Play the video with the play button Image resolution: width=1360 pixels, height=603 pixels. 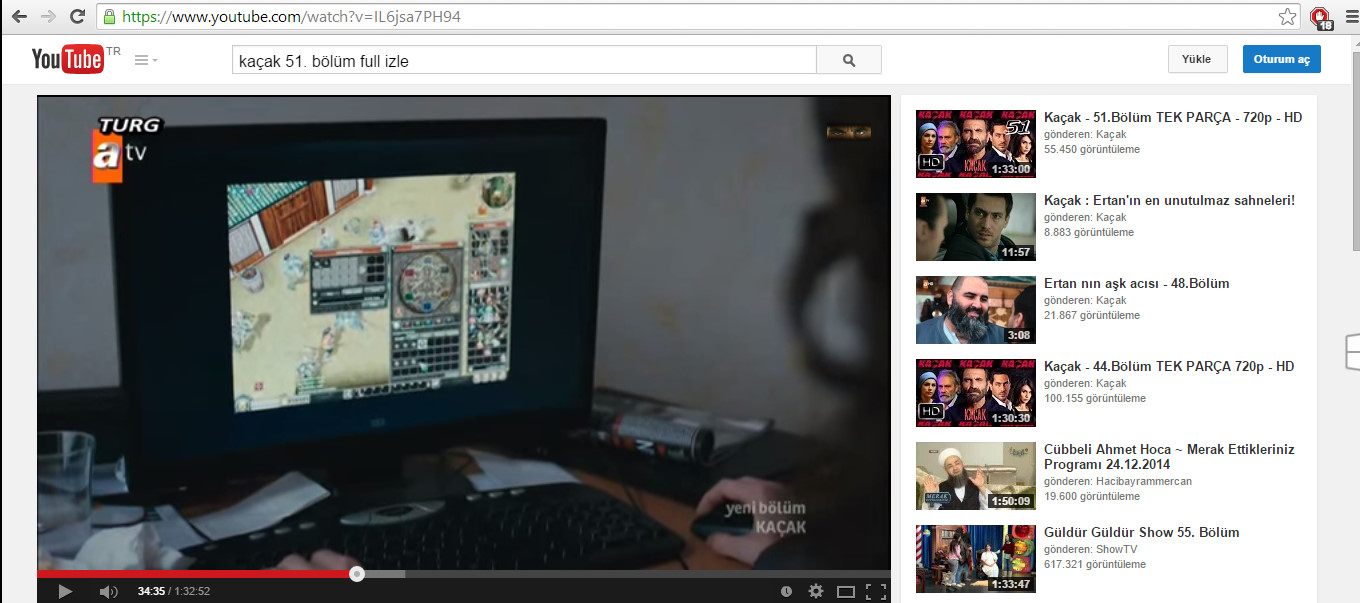[65, 591]
